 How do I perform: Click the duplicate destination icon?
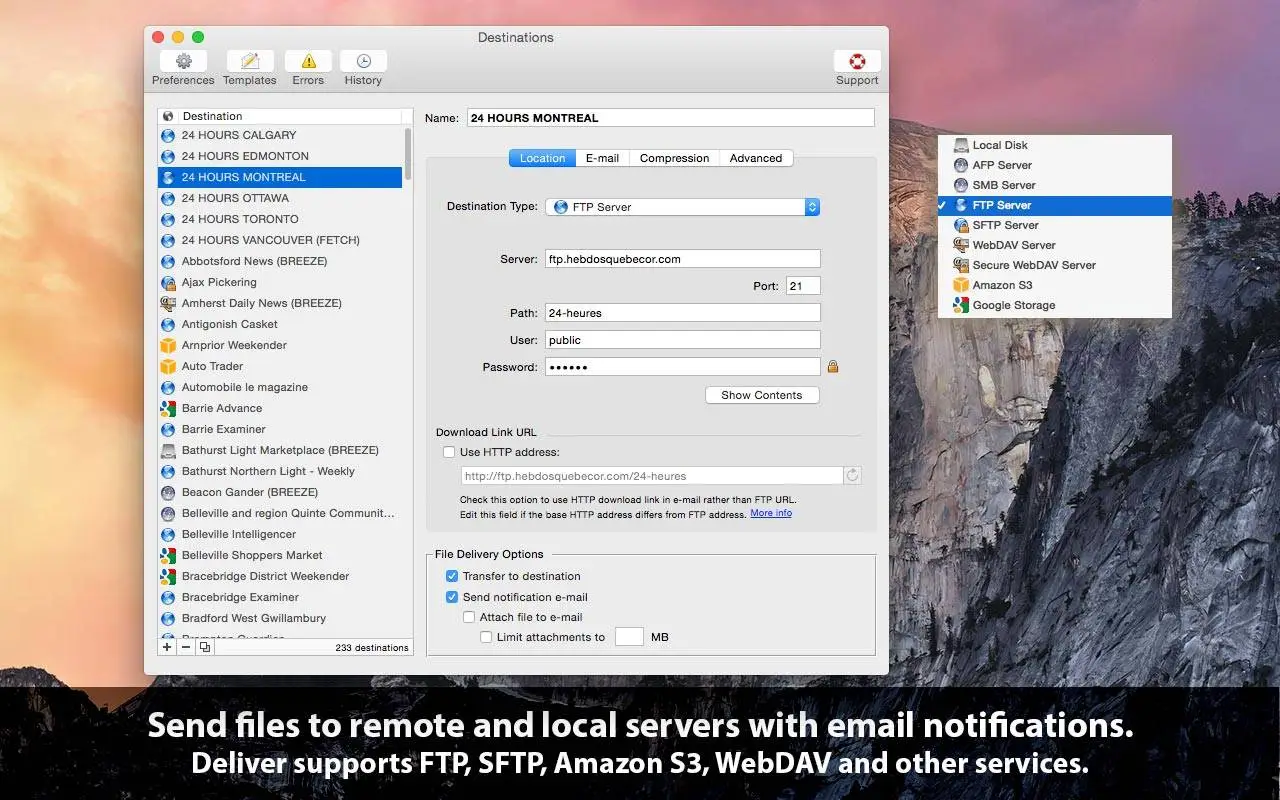[205, 647]
